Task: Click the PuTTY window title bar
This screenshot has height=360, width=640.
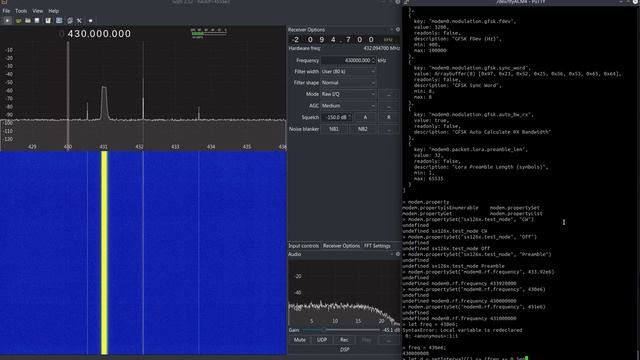Action: (521, 2)
